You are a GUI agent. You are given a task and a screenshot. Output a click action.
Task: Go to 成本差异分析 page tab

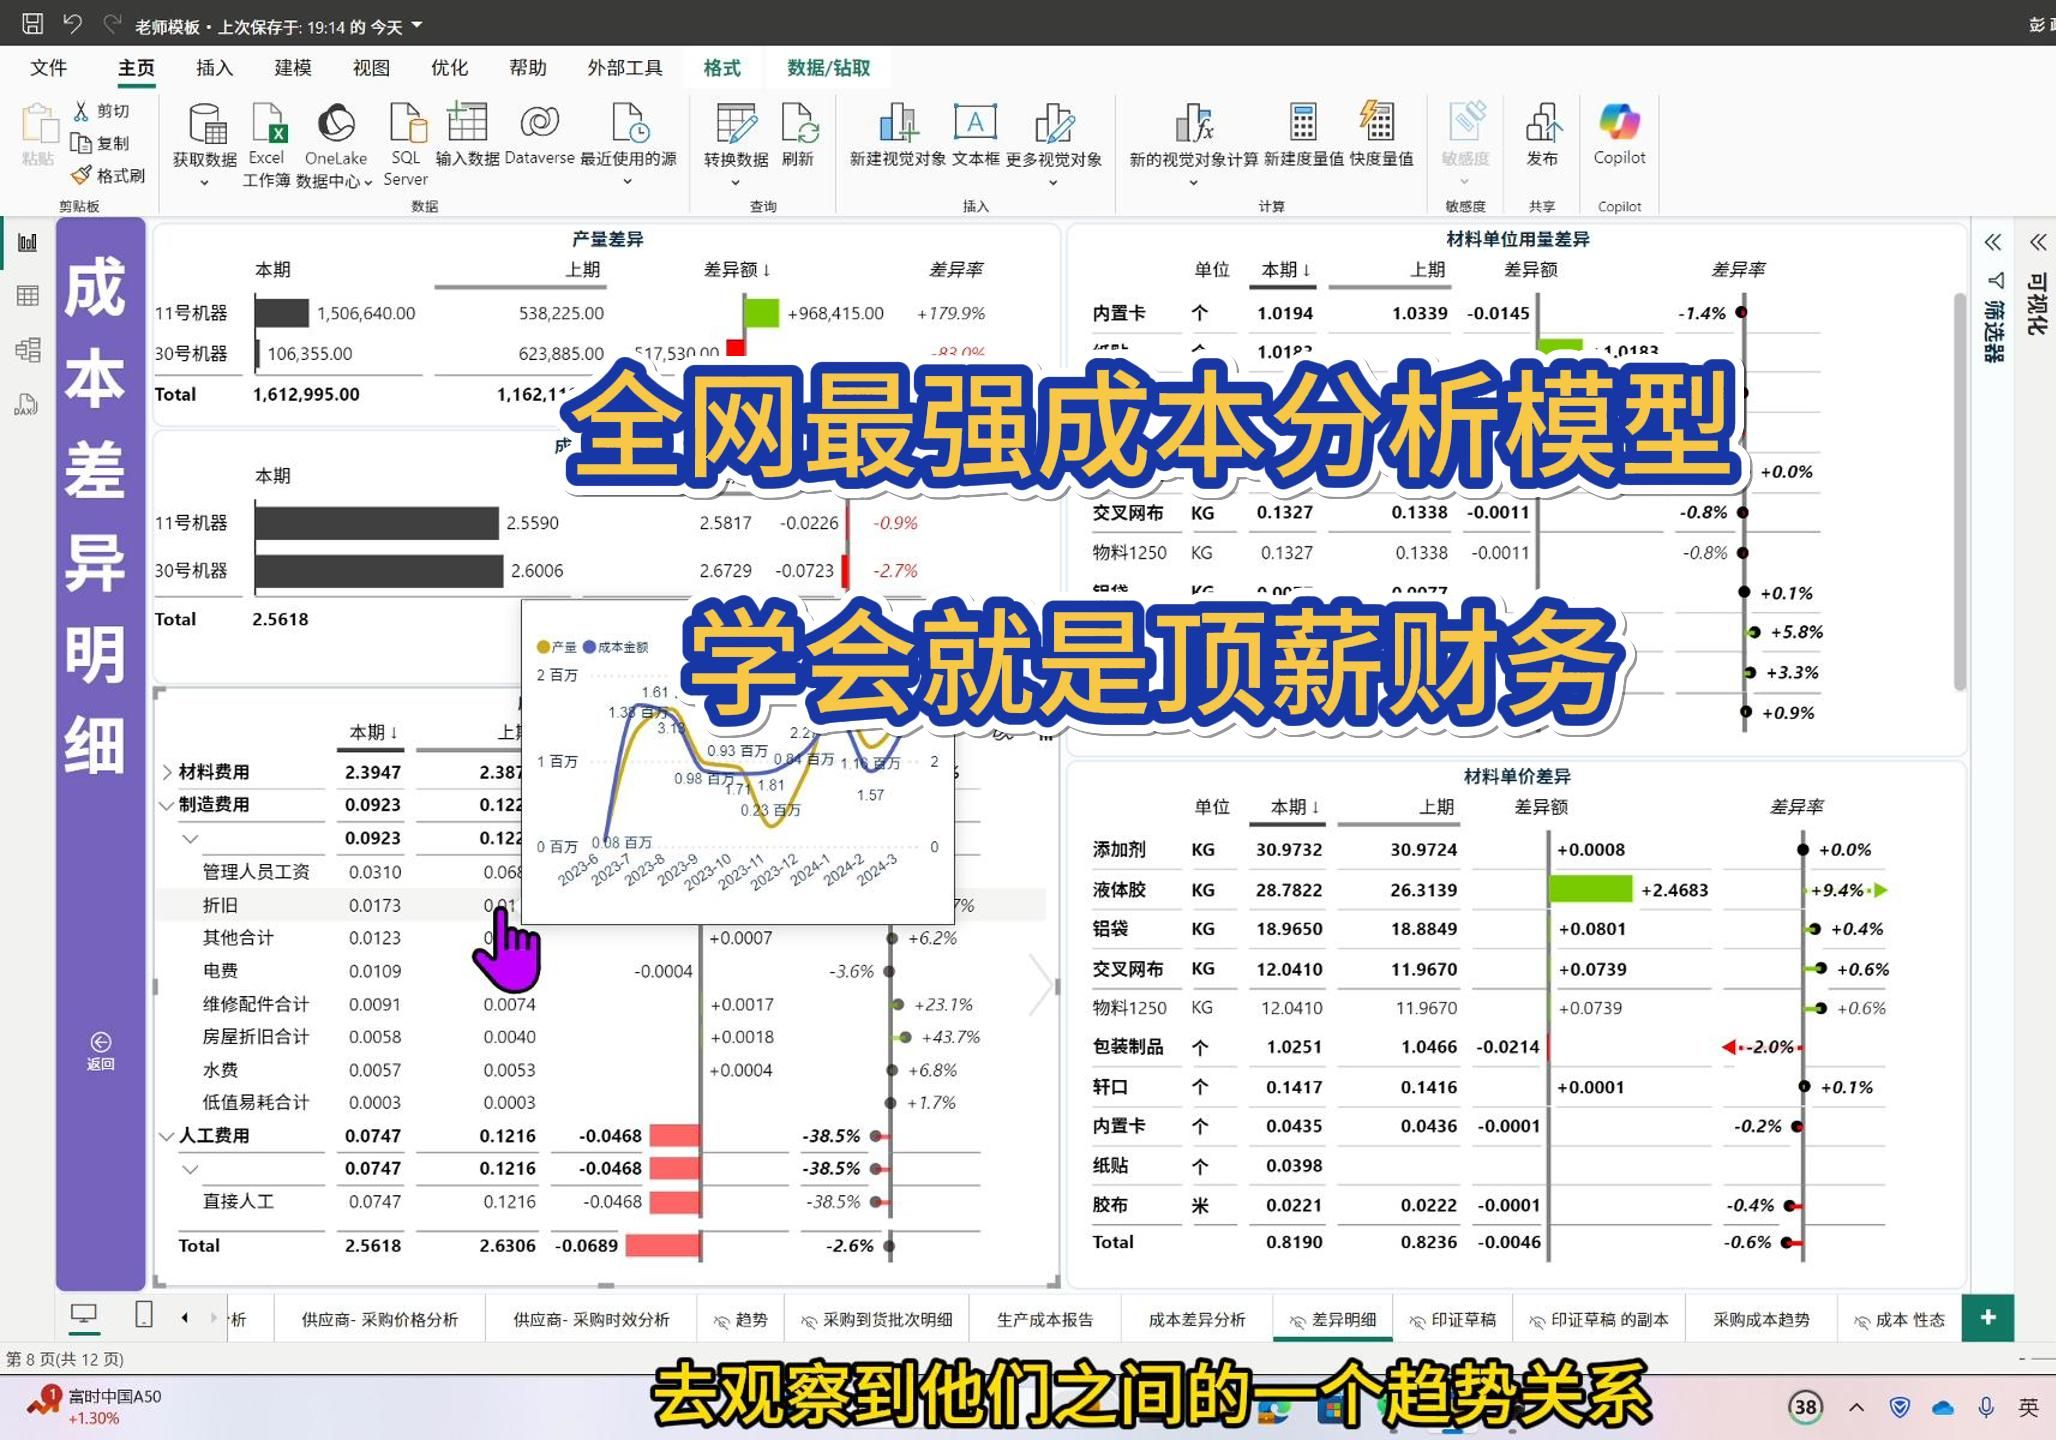(x=1197, y=1320)
